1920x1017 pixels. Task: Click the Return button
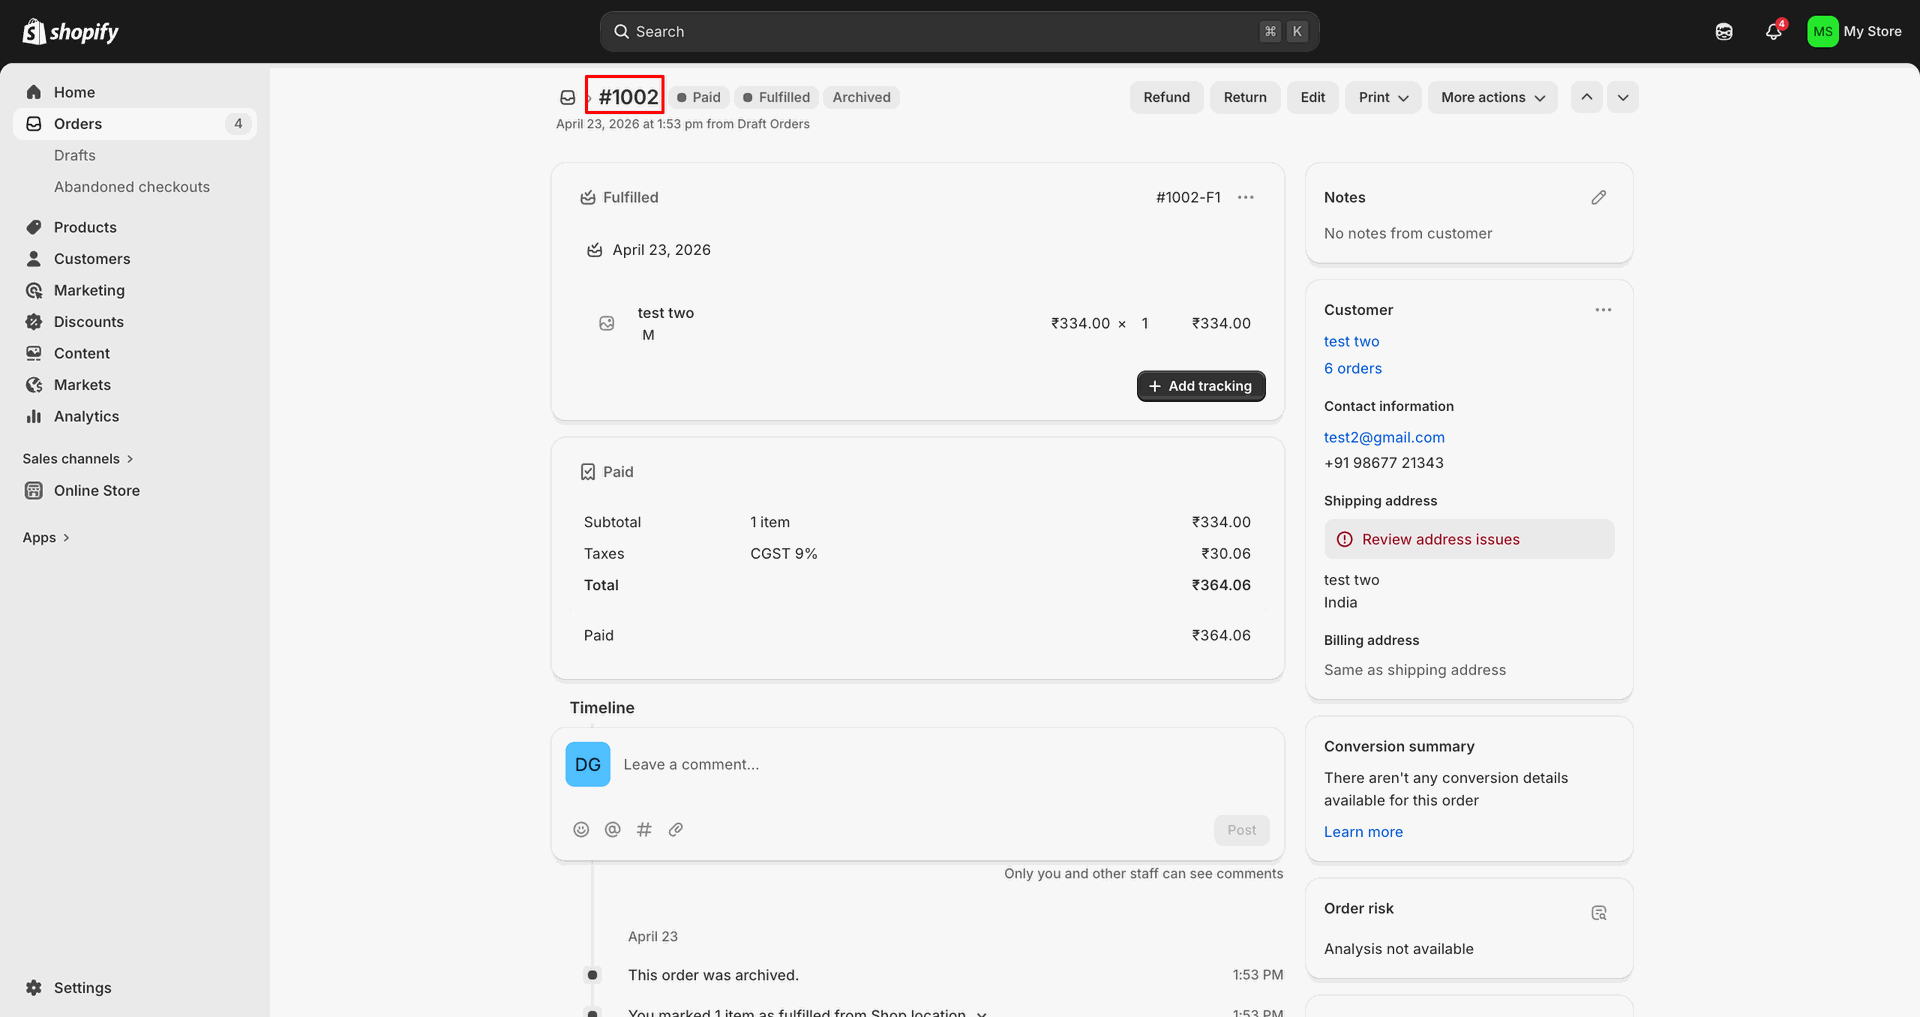(x=1245, y=98)
